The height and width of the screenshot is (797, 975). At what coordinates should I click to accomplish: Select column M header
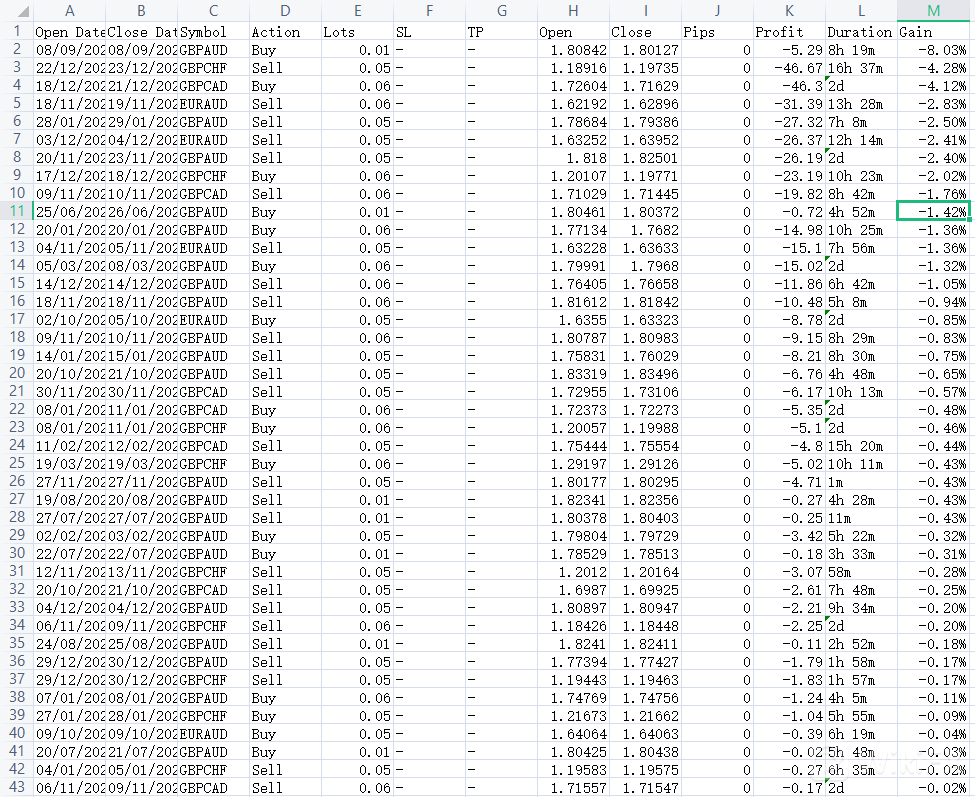(x=933, y=10)
